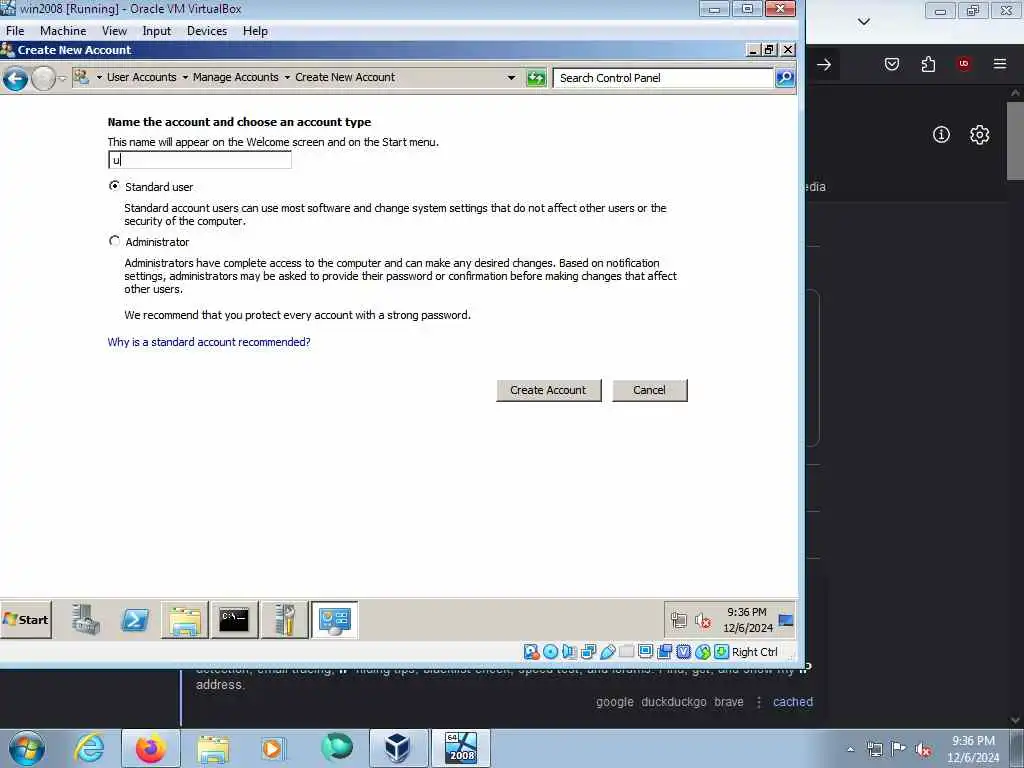
Task: Open the VirtualBox Devices menu
Action: click(x=206, y=31)
